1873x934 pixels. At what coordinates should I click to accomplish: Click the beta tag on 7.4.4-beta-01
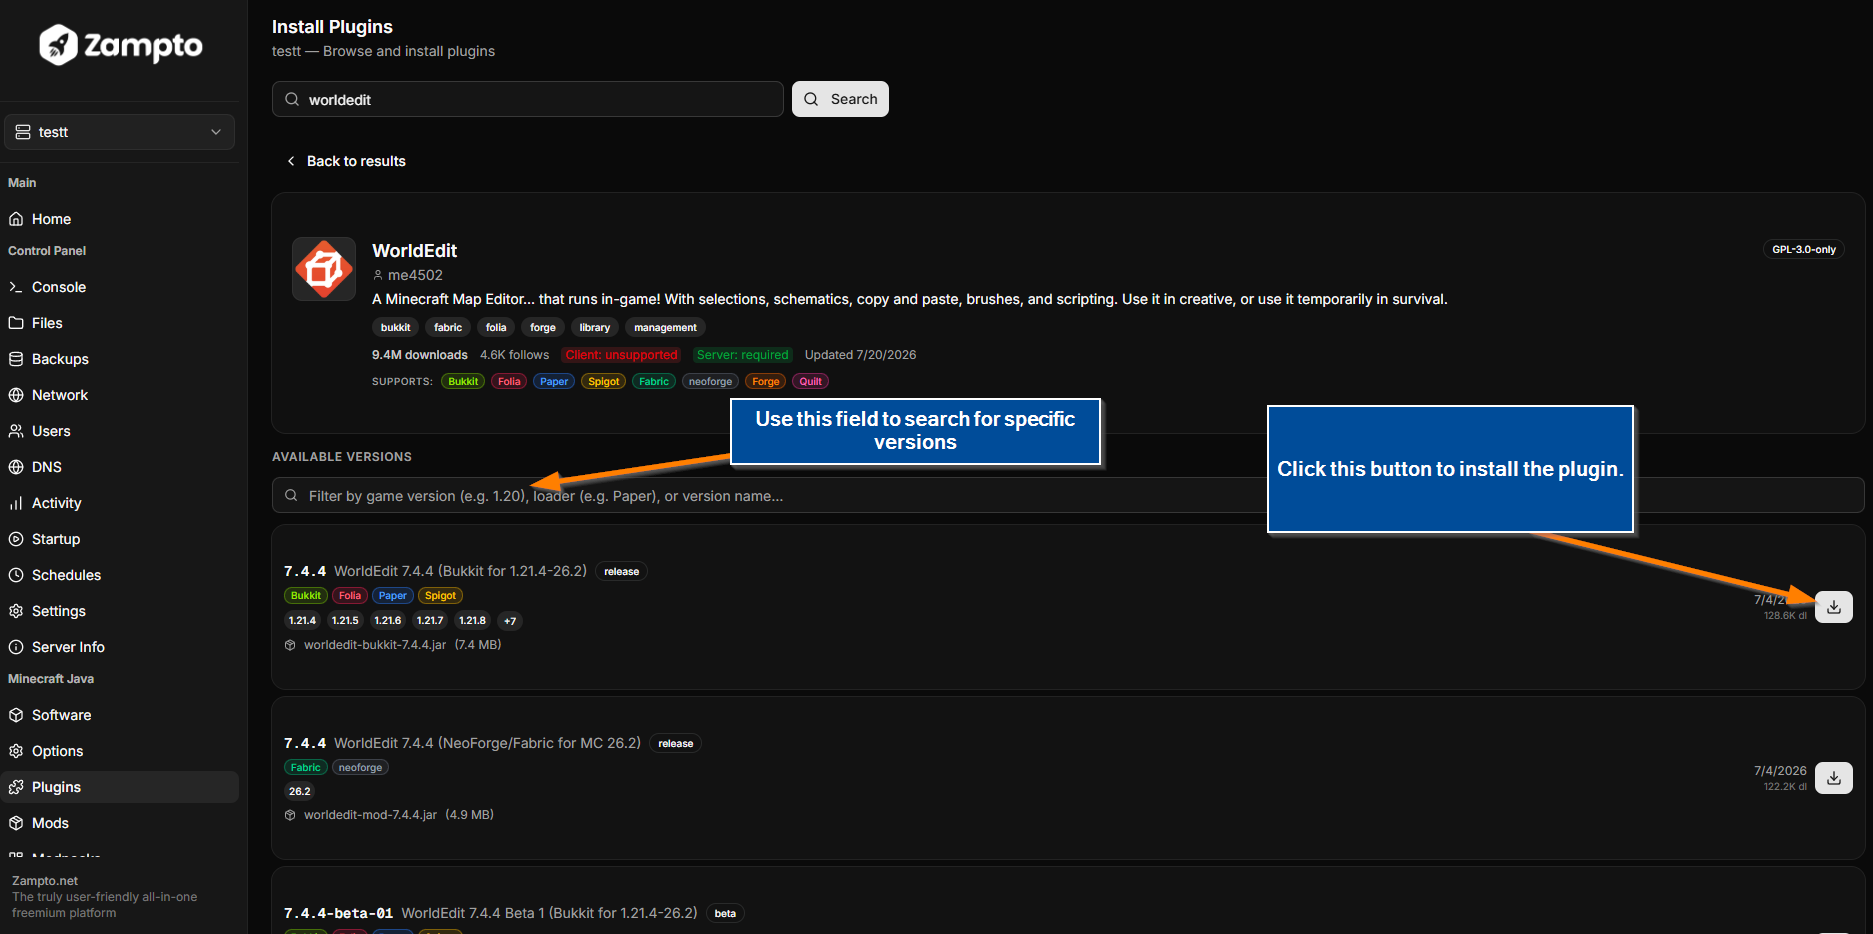point(725,913)
